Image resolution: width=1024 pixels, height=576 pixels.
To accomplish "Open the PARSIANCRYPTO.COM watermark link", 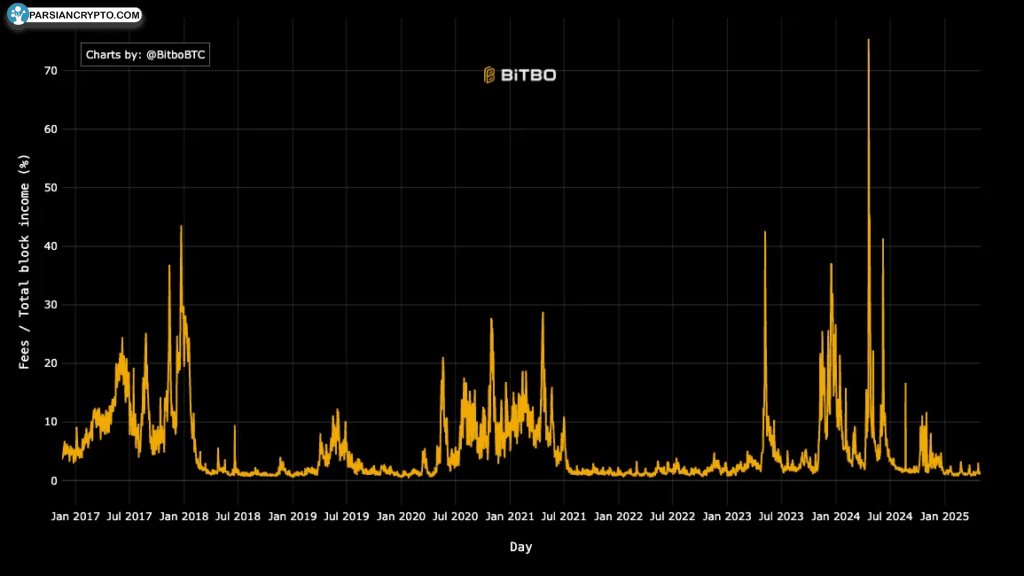I will (x=84, y=16).
